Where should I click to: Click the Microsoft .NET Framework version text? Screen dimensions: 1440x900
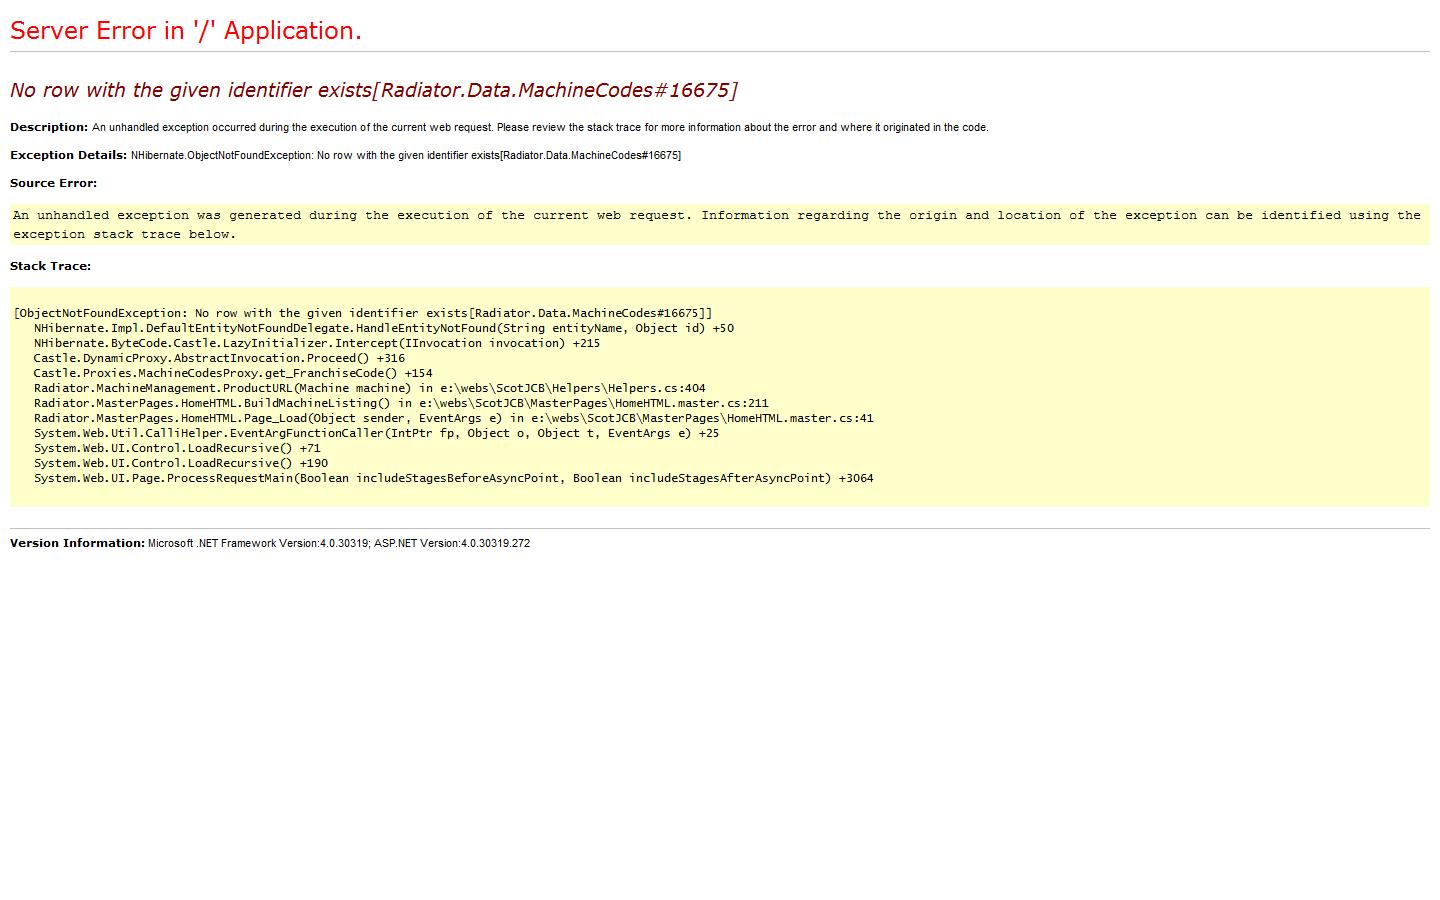click(339, 543)
